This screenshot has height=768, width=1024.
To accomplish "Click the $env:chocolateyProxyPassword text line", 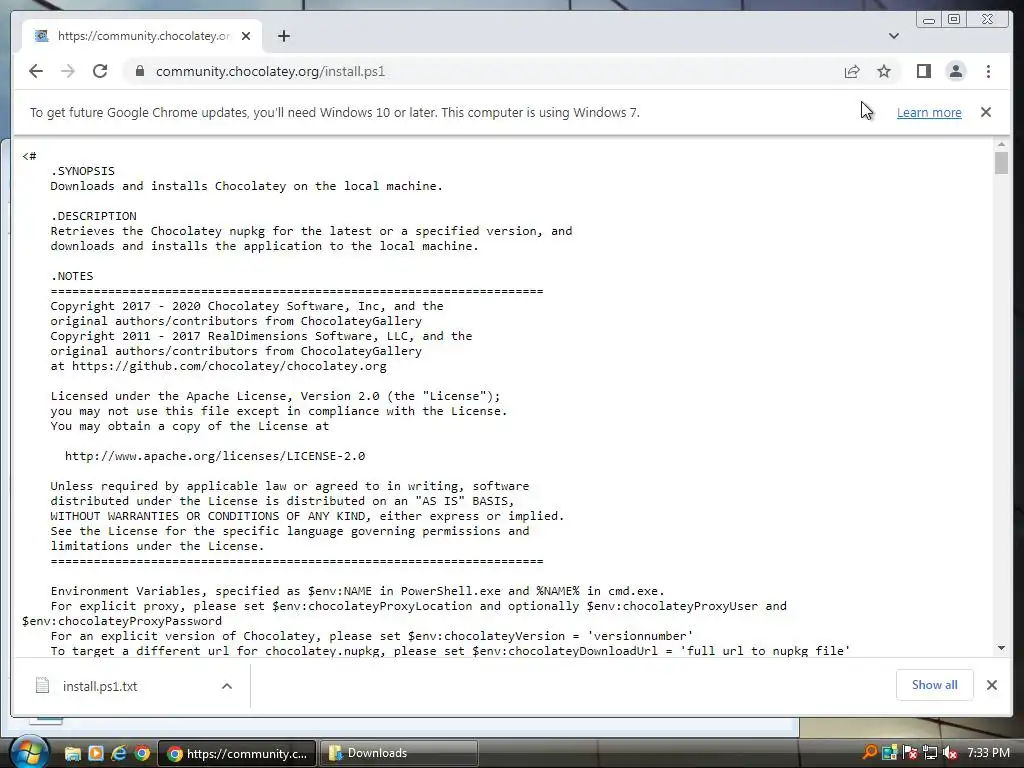I will coord(122,621).
